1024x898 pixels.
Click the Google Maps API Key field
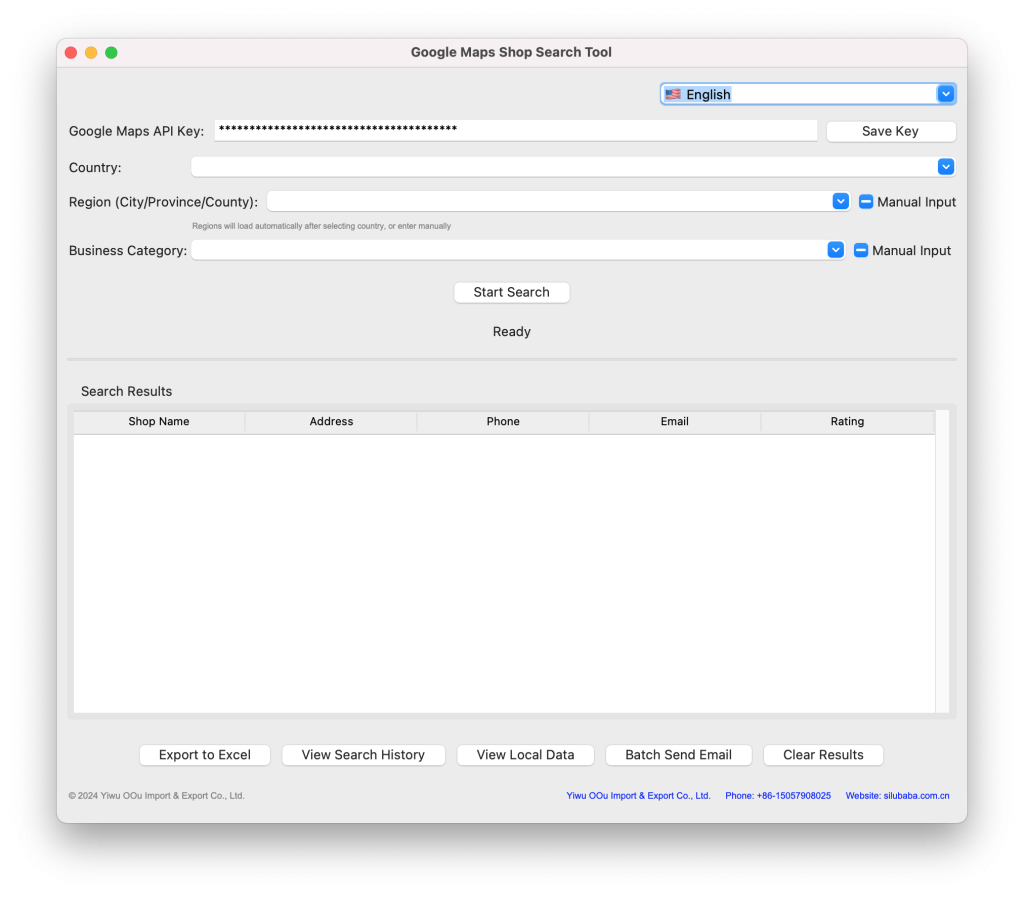(x=515, y=130)
